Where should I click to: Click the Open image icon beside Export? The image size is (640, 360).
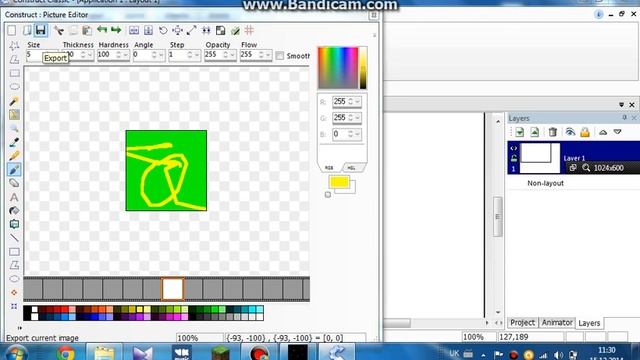click(27, 30)
